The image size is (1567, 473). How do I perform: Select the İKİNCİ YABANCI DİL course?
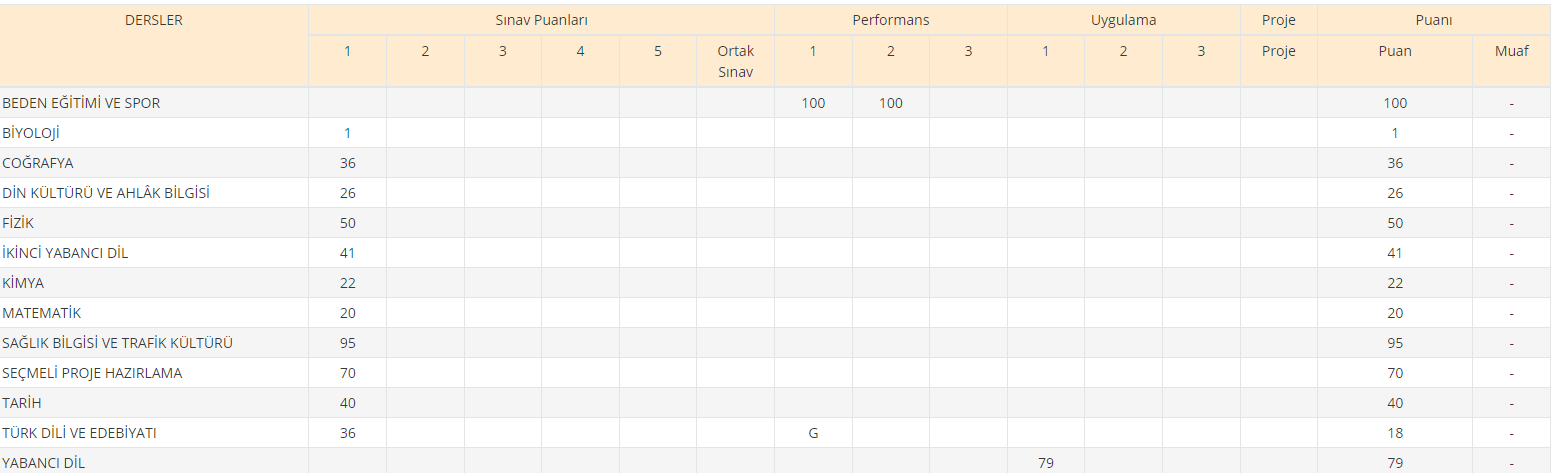click(65, 253)
